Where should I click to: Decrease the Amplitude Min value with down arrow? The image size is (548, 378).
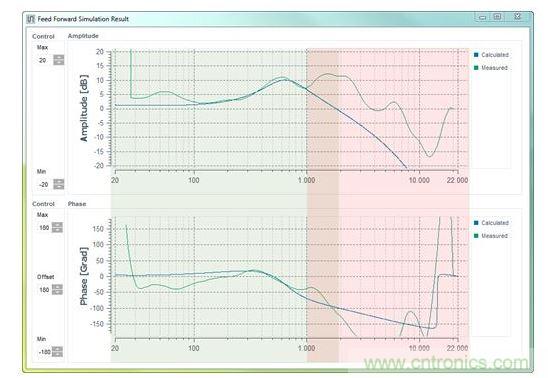59,187
